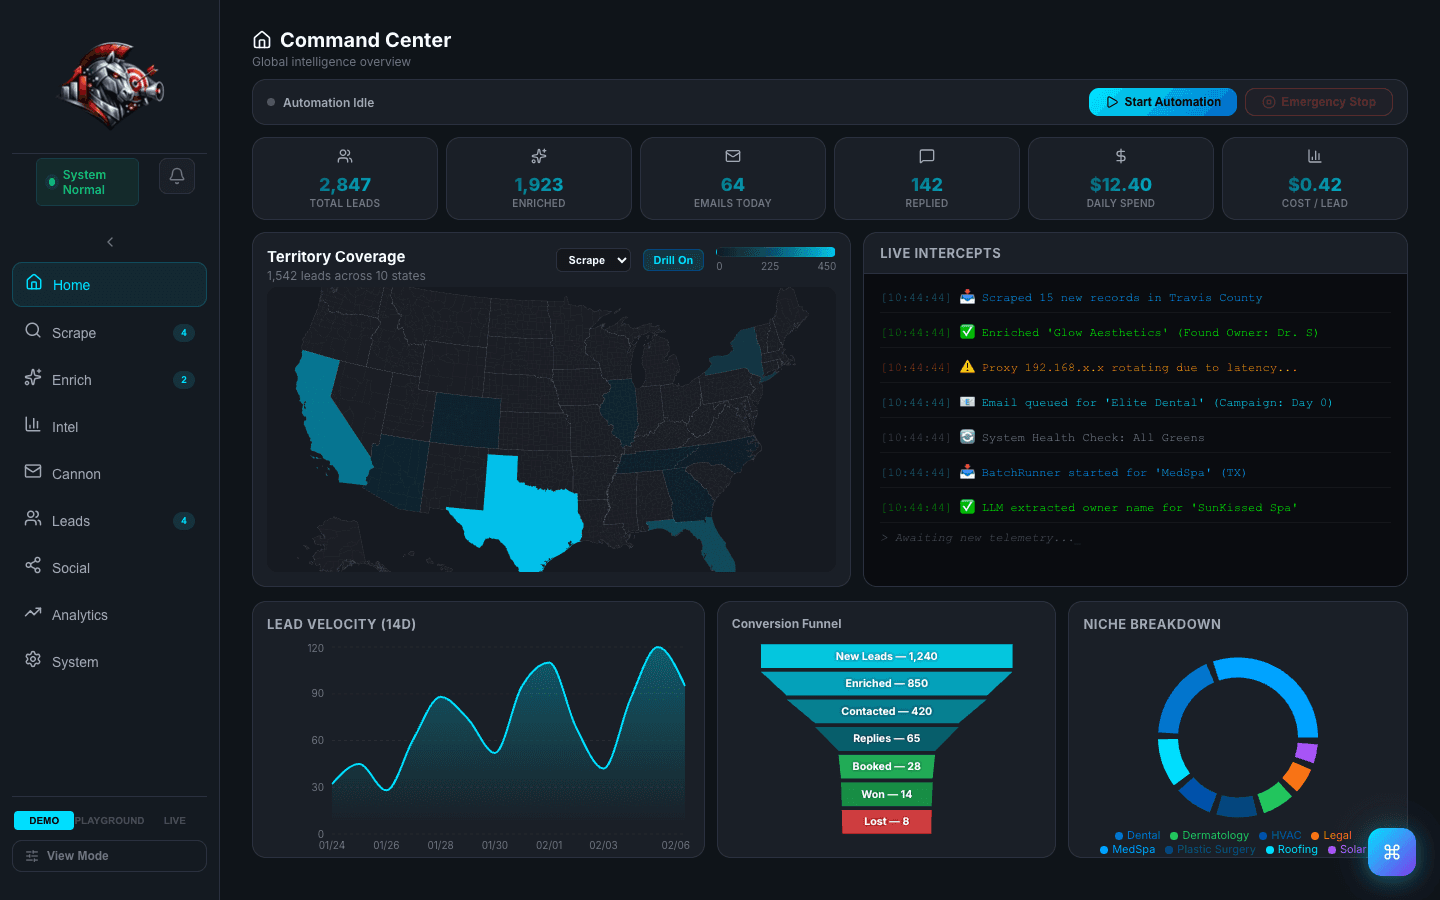The width and height of the screenshot is (1440, 900).
Task: Open Analytics via its trend-line icon
Action: (33, 613)
